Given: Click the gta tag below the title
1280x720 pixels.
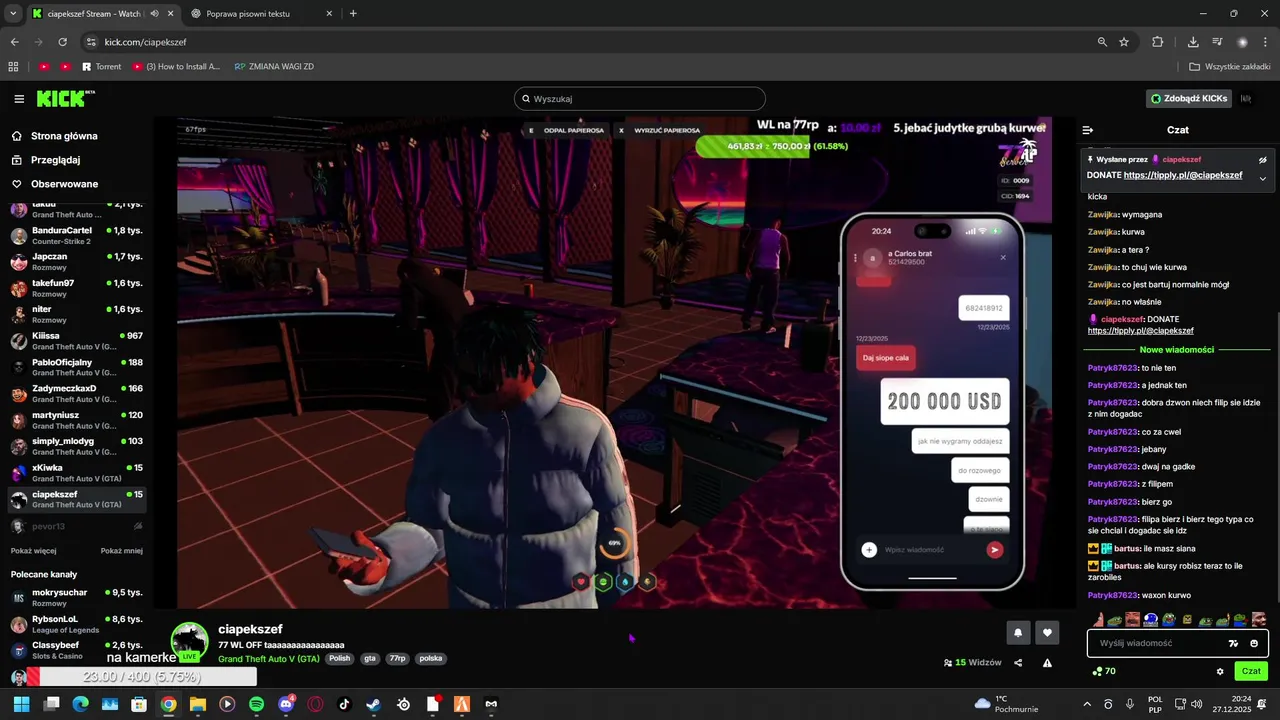Looking at the screenshot, I should pyautogui.click(x=370, y=659).
